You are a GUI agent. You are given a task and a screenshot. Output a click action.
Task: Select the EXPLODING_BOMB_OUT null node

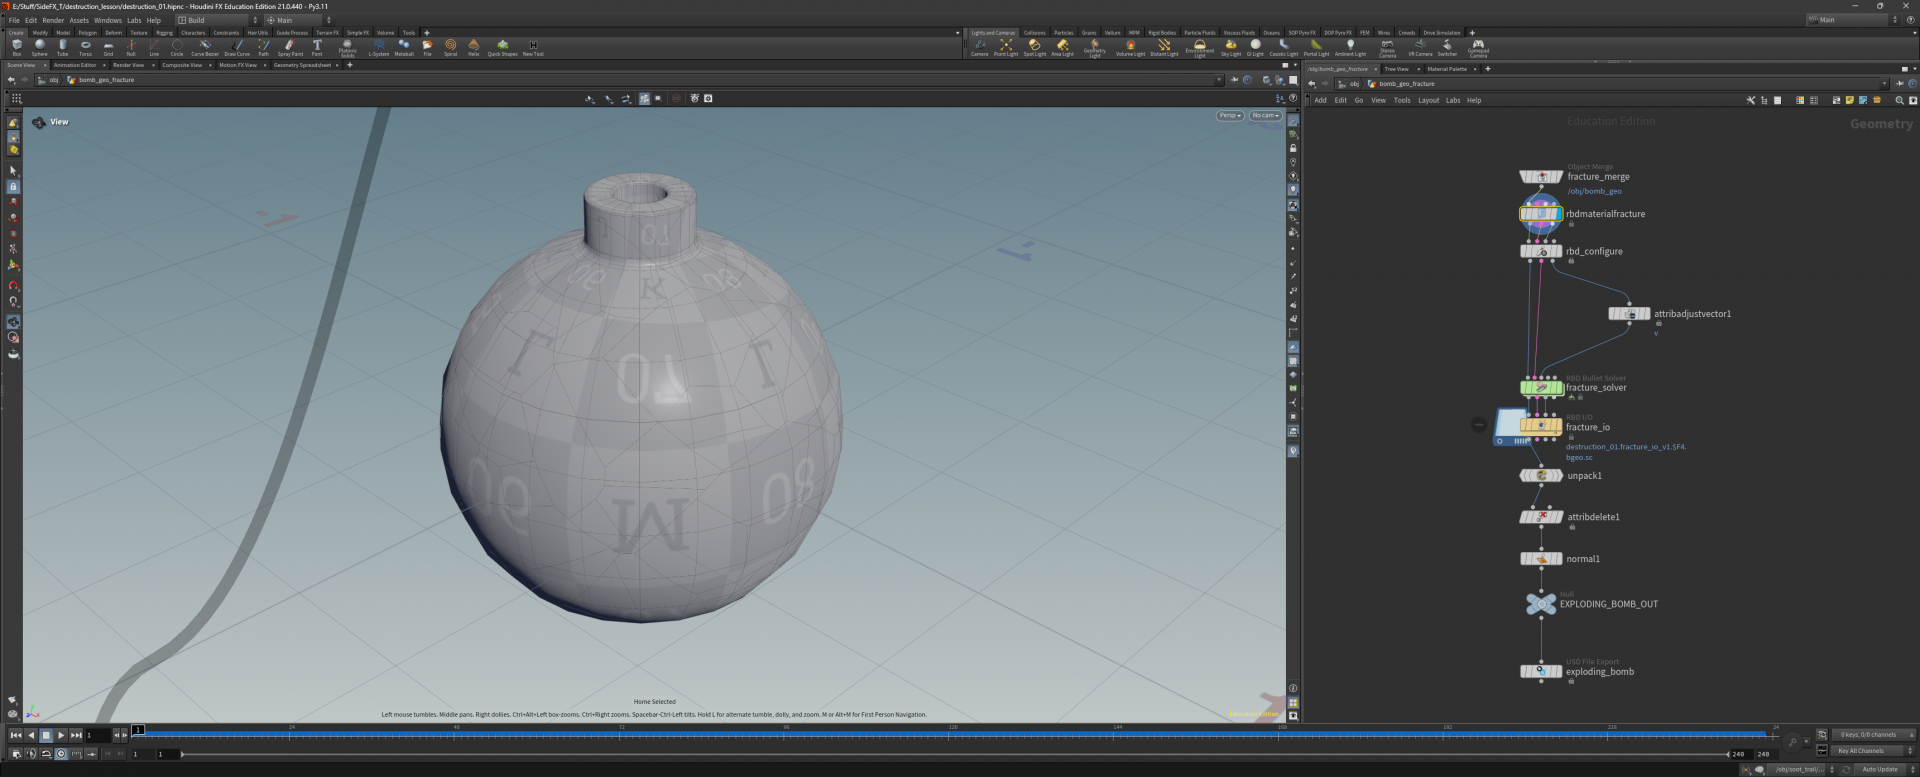click(1540, 604)
